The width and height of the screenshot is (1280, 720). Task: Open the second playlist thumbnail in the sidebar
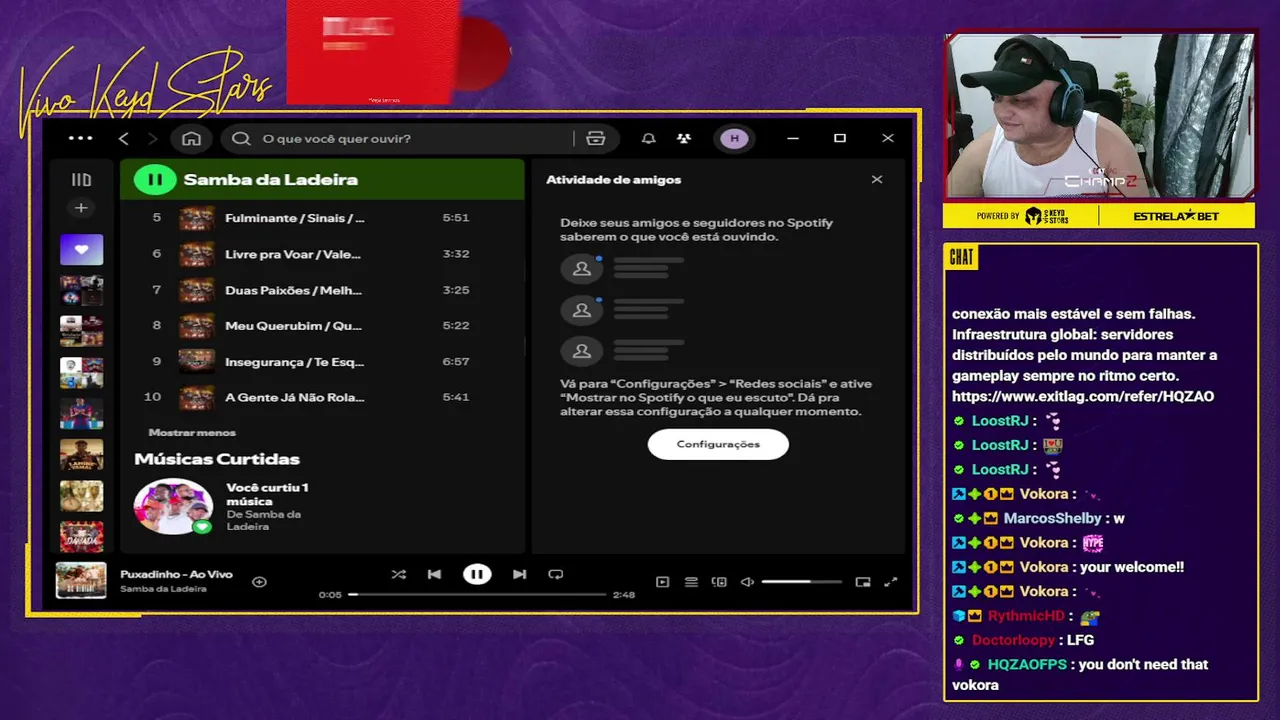pos(81,290)
